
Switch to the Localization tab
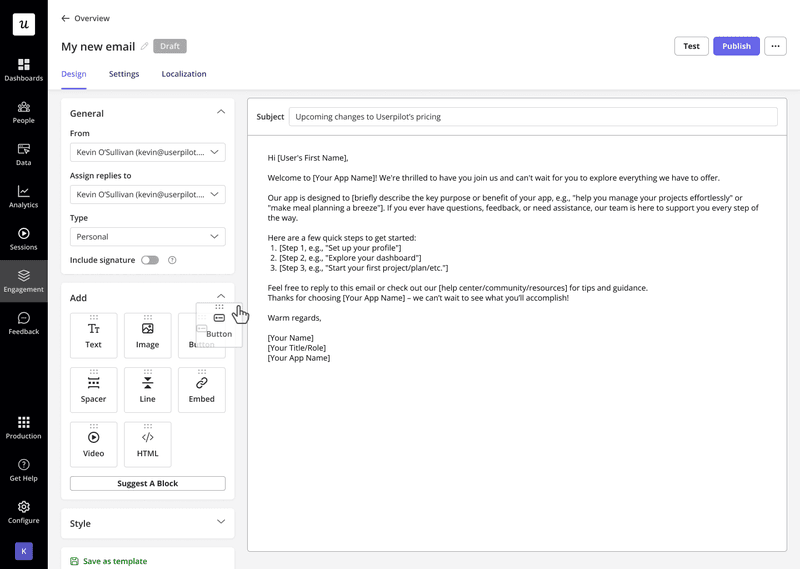pos(184,74)
